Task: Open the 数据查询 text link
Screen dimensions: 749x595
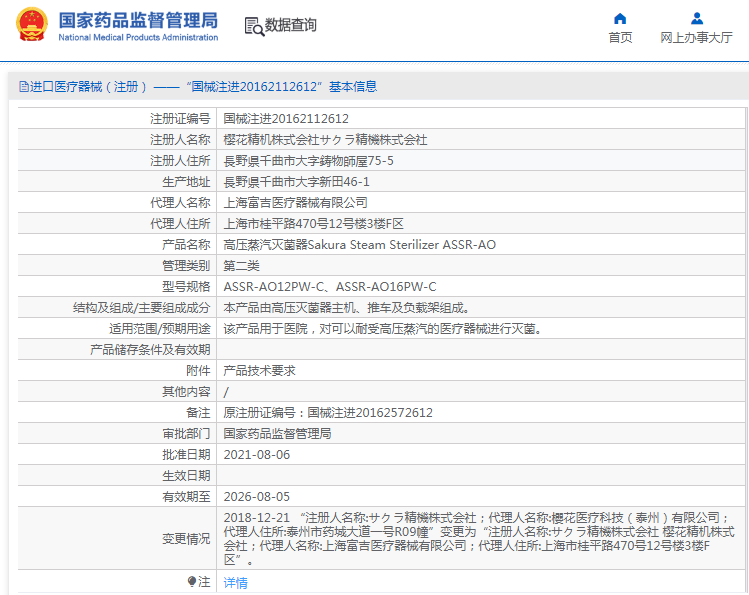Action: click(x=291, y=26)
